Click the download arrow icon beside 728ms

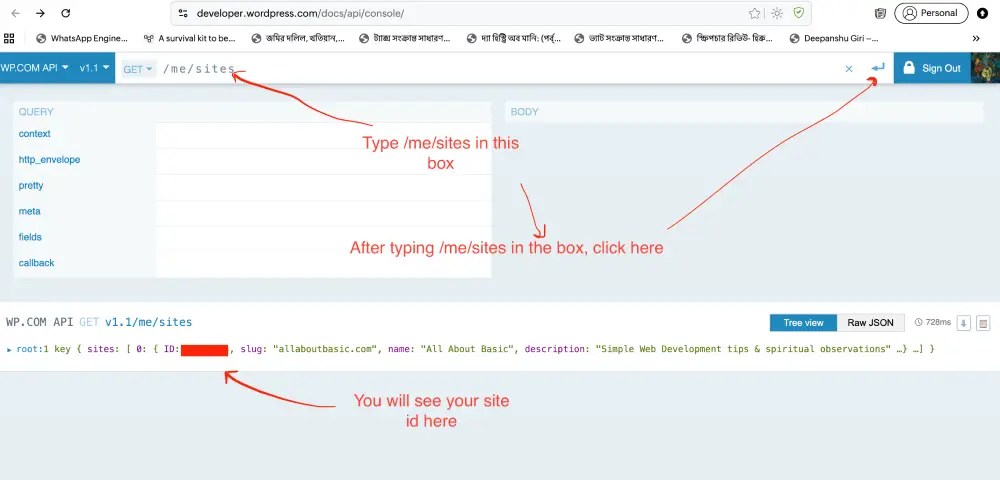click(964, 323)
